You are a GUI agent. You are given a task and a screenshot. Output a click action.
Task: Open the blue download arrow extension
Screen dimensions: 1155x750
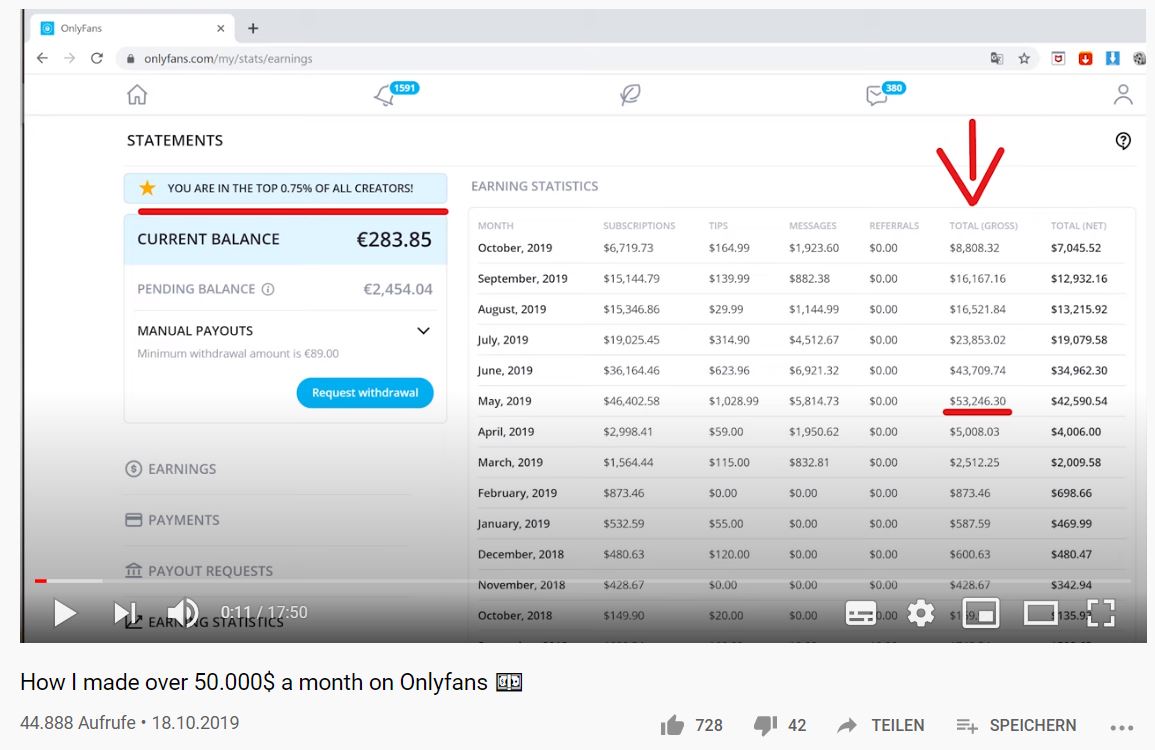tap(1112, 58)
